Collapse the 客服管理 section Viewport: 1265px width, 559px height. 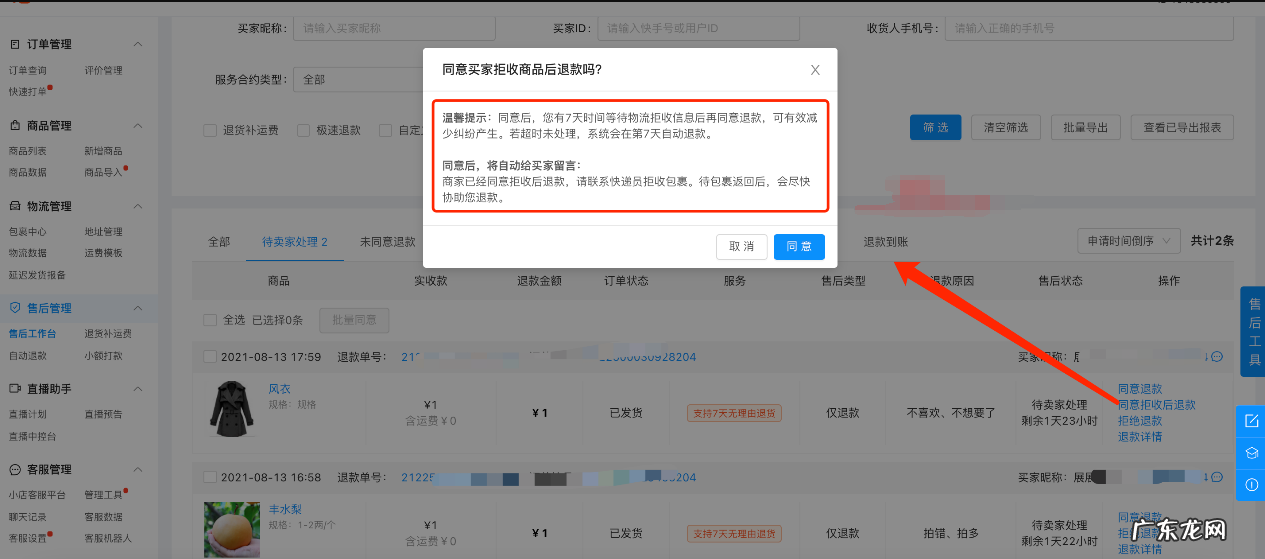click(x=138, y=469)
